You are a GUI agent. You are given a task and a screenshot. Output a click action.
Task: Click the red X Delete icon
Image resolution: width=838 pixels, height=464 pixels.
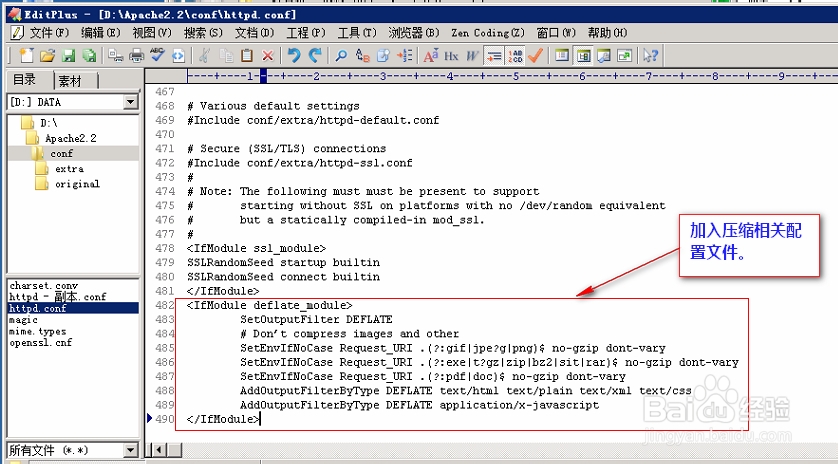(268, 56)
